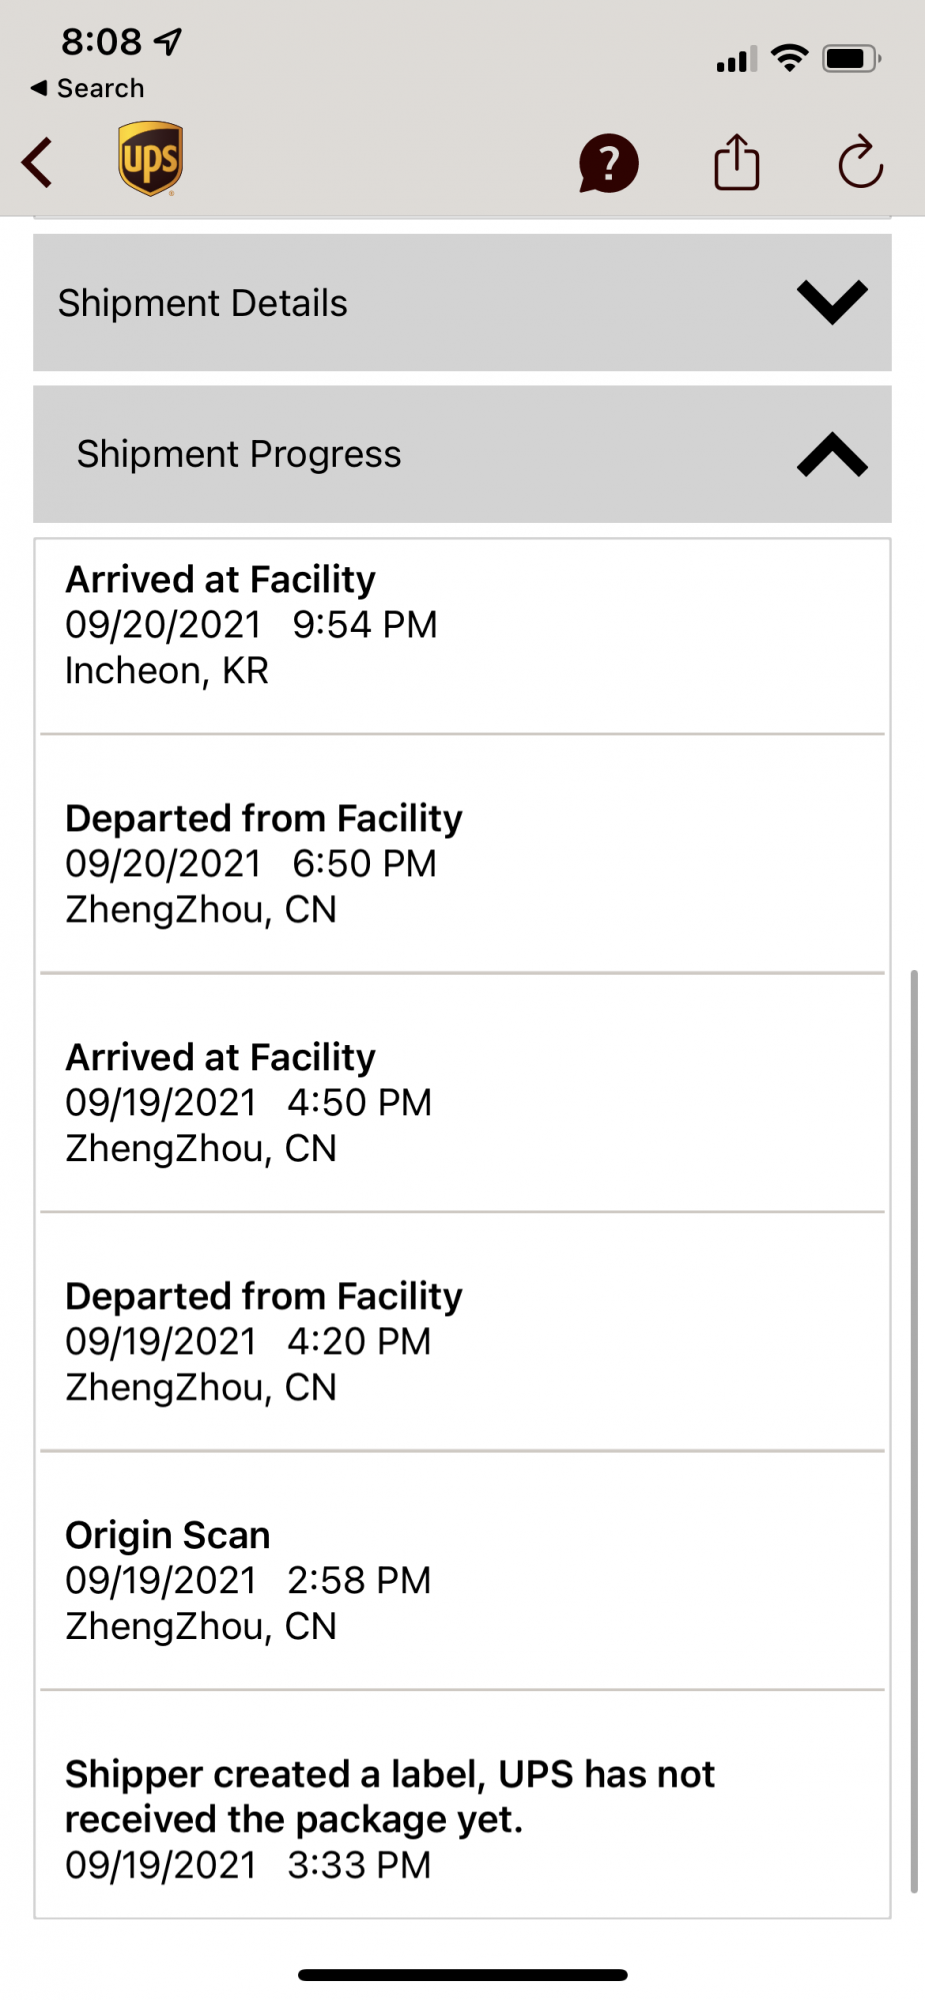Expand Shipment Details chevron

click(832, 302)
